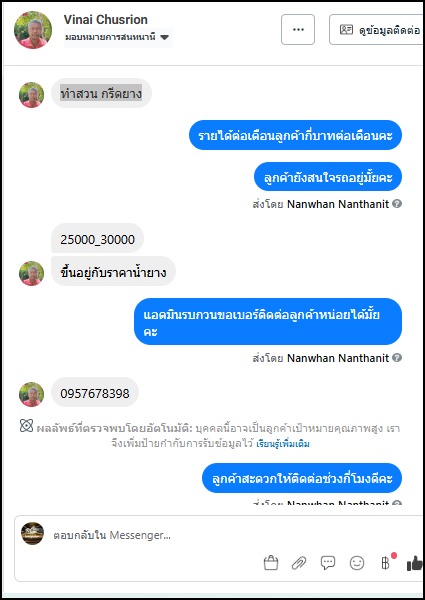Click the เรียนรู้เพิ่มเติม link
This screenshot has height=600, width=425.
coord(283,444)
